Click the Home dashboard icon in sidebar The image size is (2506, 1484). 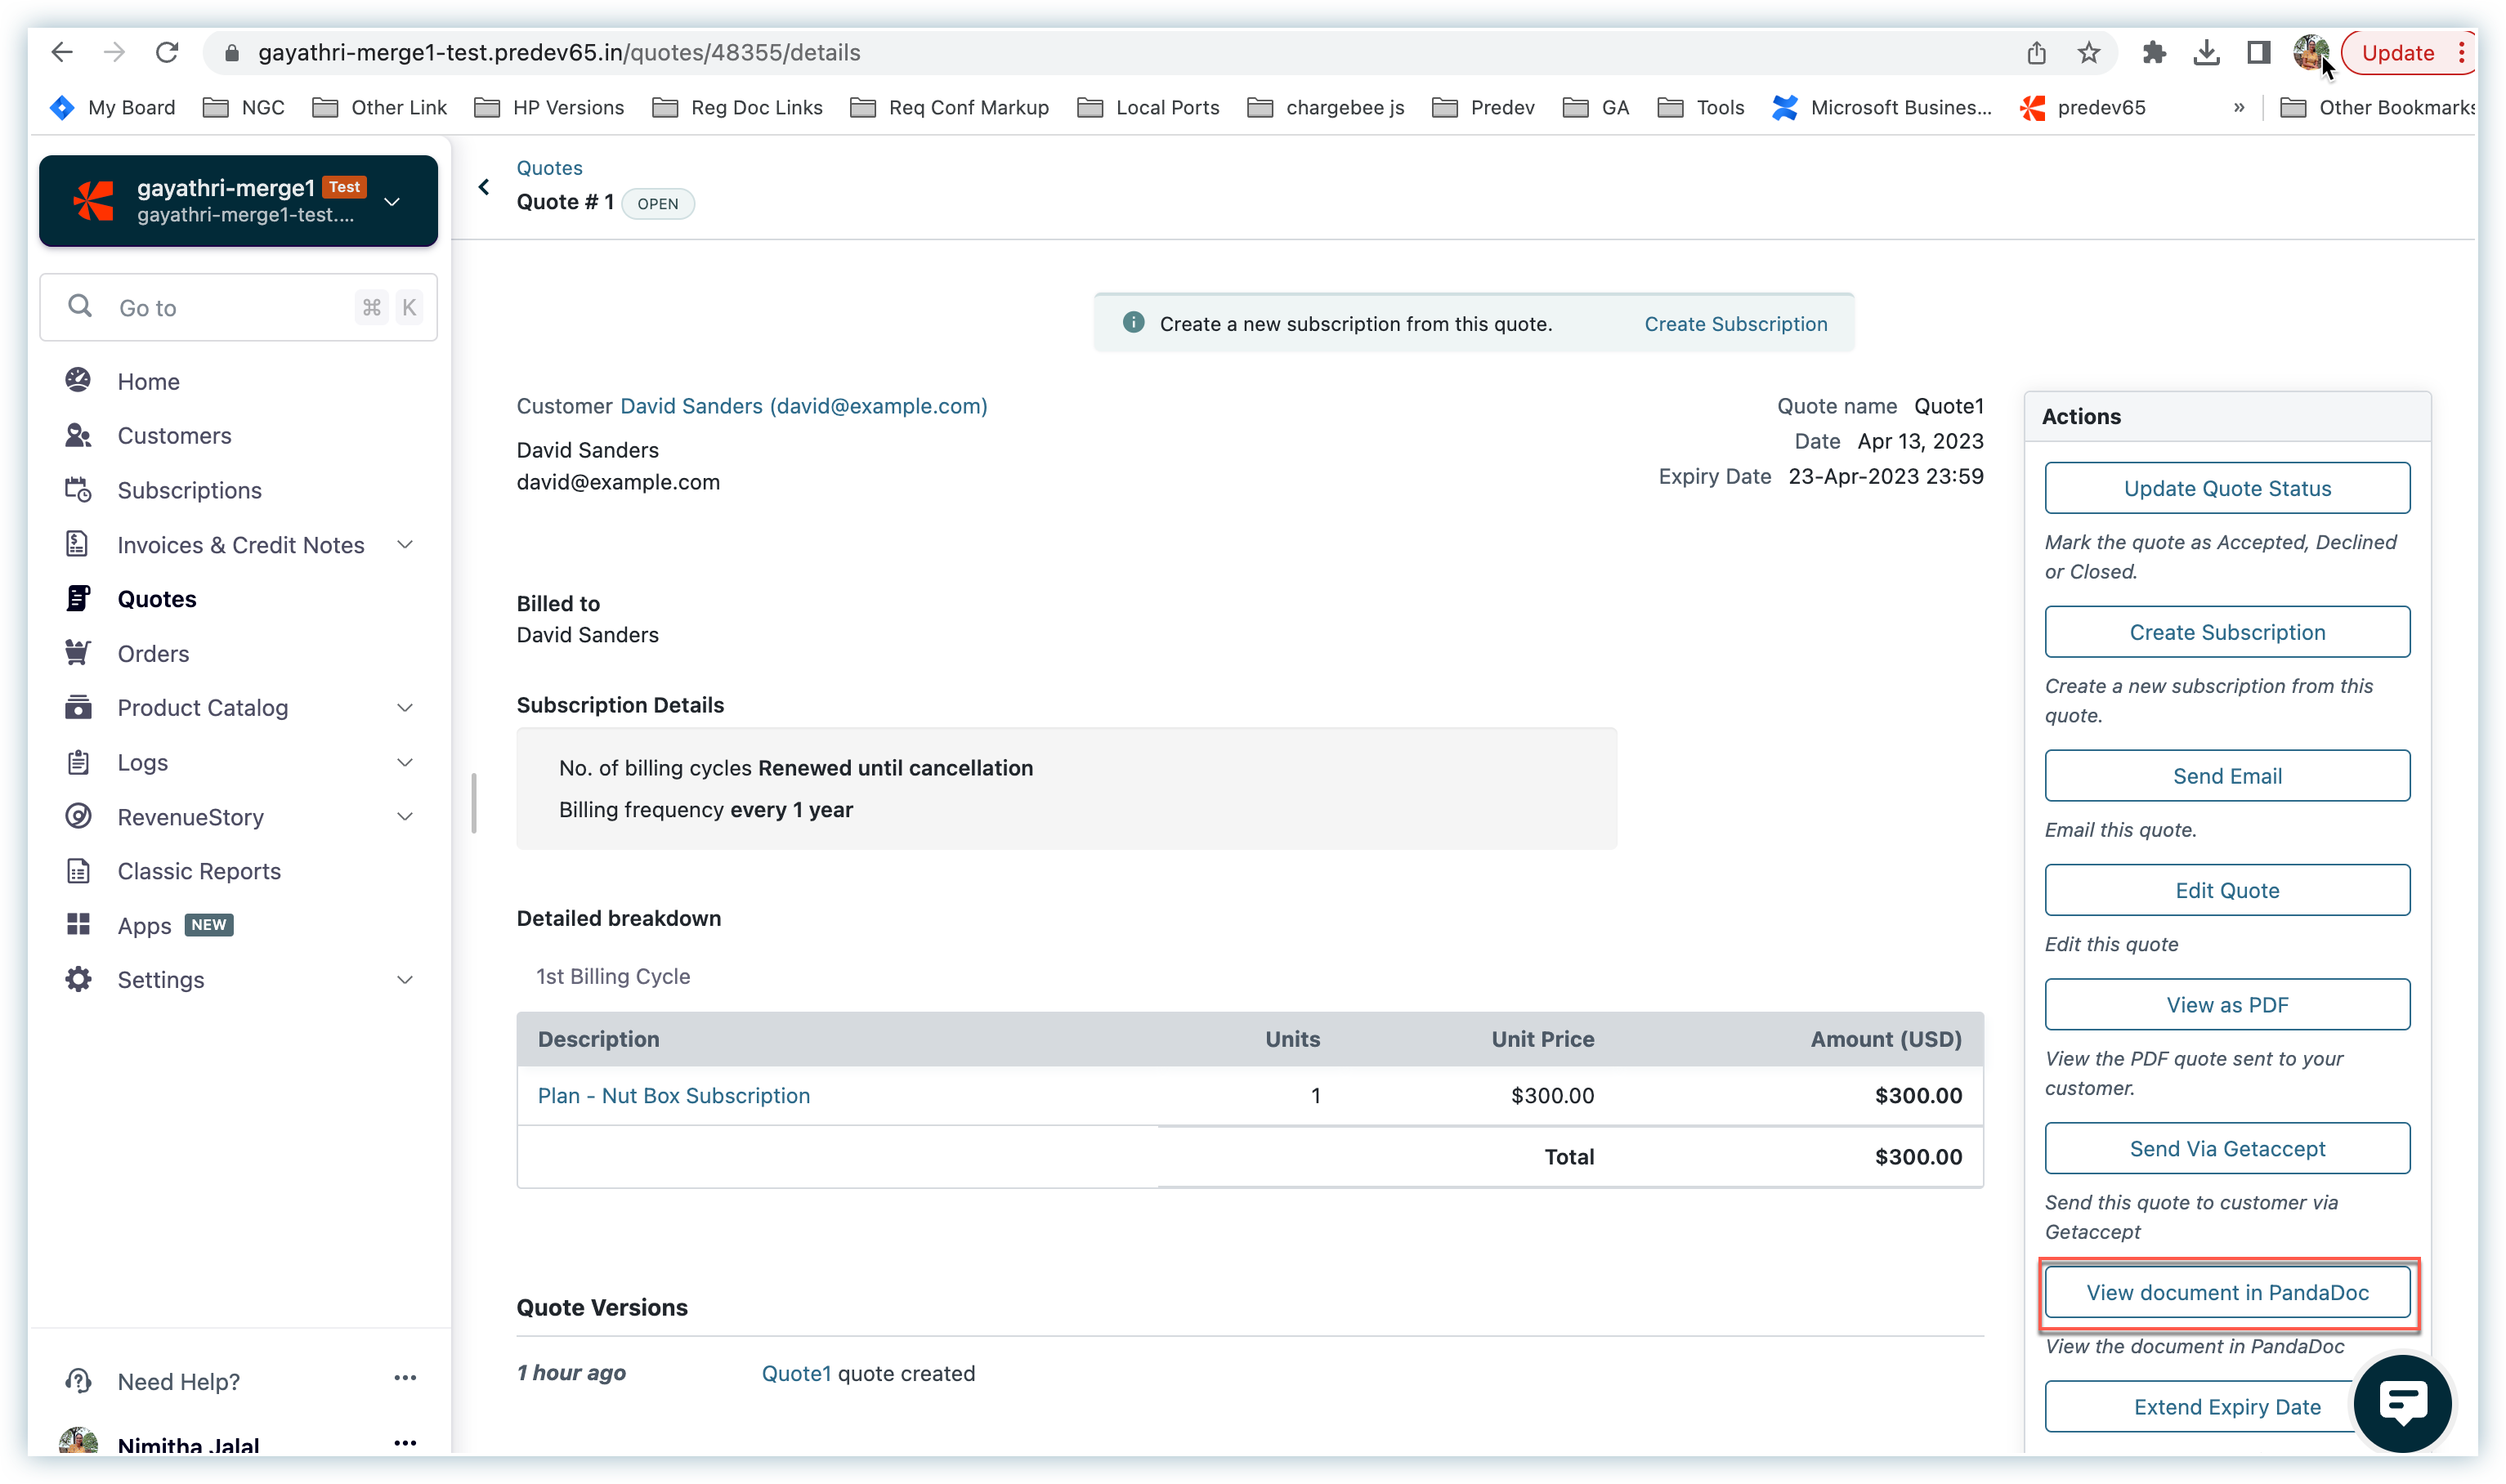(78, 381)
